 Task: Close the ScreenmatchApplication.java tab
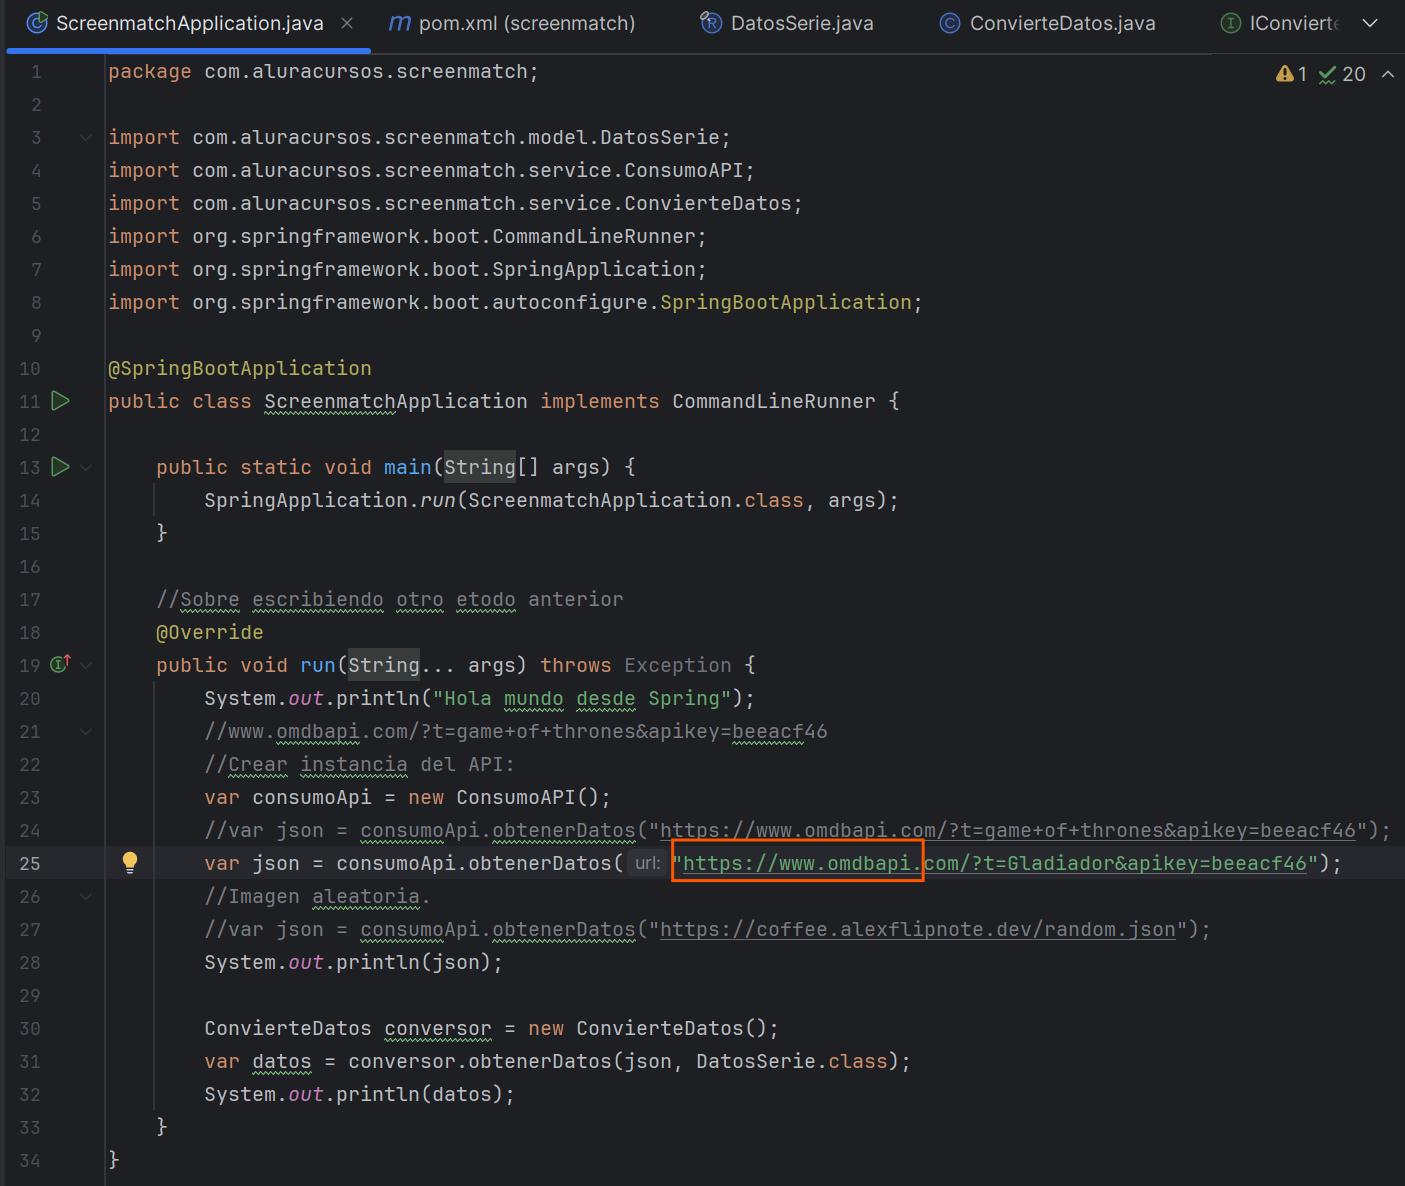(347, 23)
